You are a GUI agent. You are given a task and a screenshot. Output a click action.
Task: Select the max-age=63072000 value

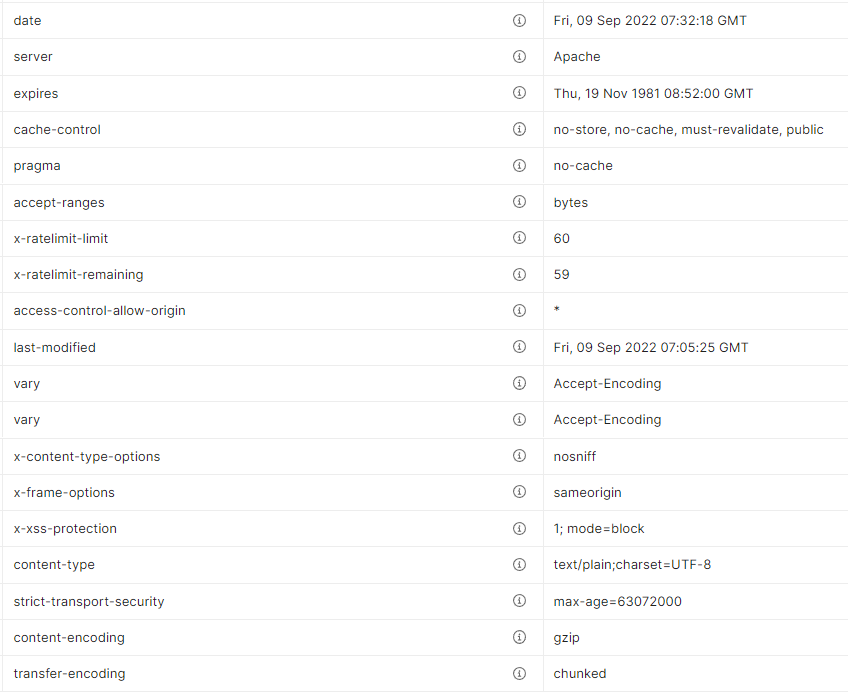(618, 601)
